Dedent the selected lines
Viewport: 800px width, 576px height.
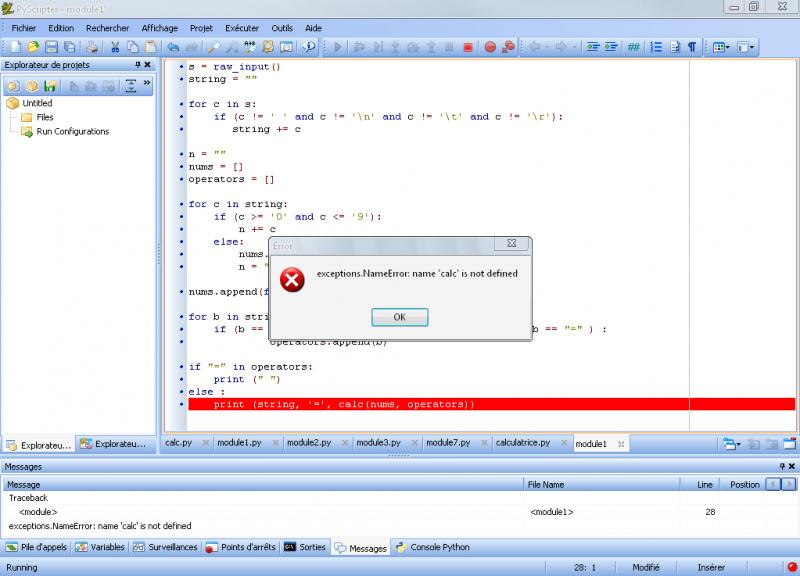tap(592, 47)
